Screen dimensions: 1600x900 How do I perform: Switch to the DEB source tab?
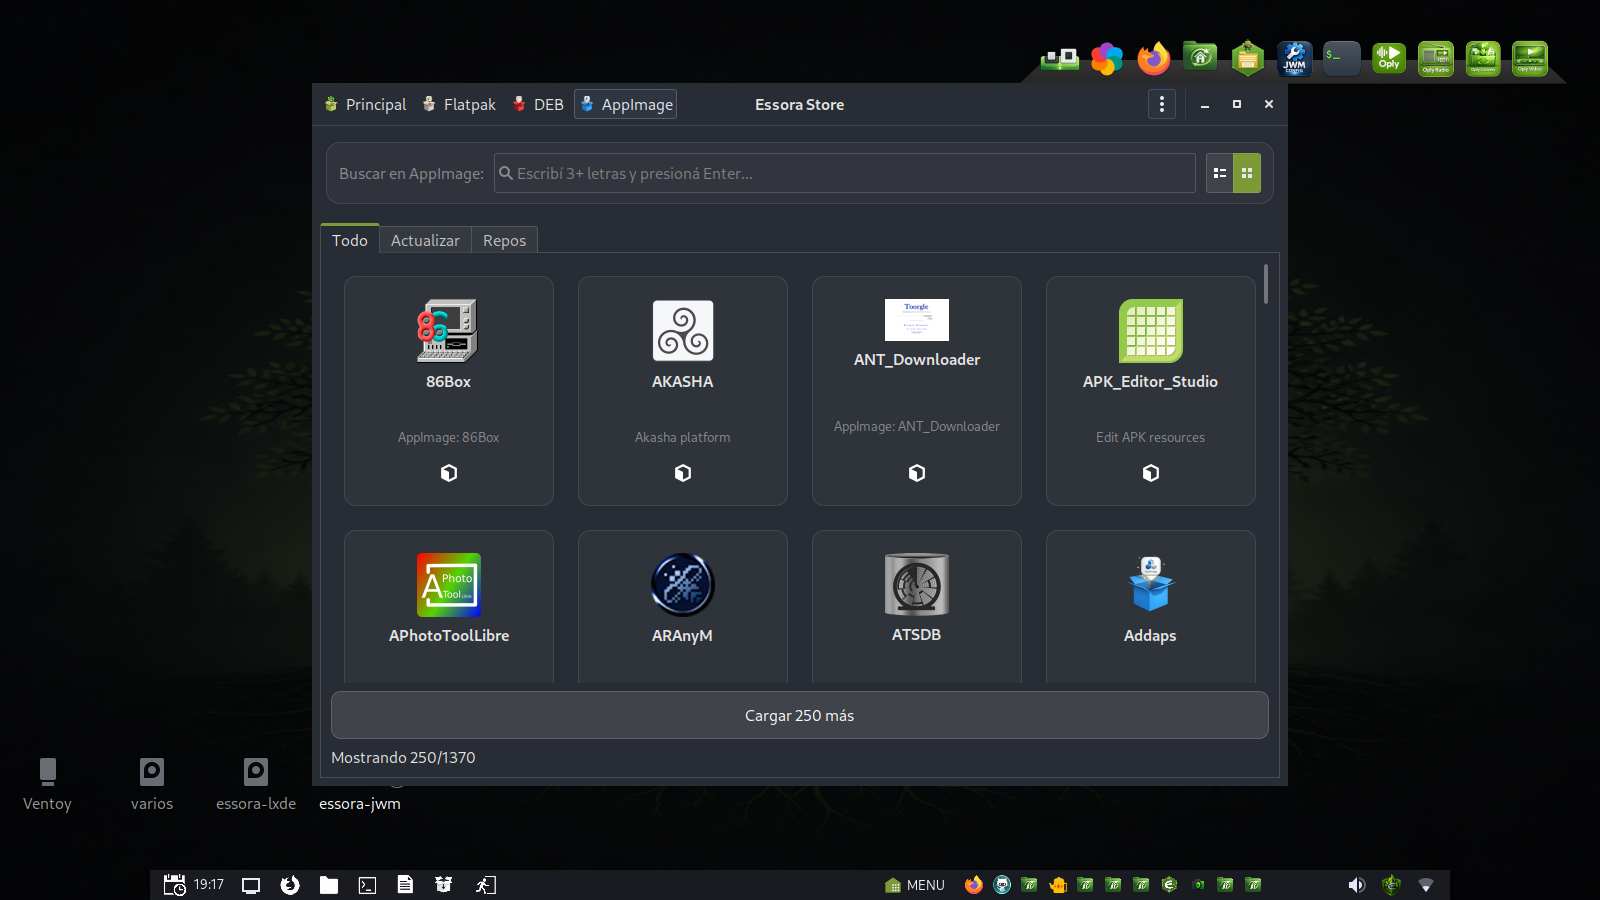pyautogui.click(x=538, y=104)
